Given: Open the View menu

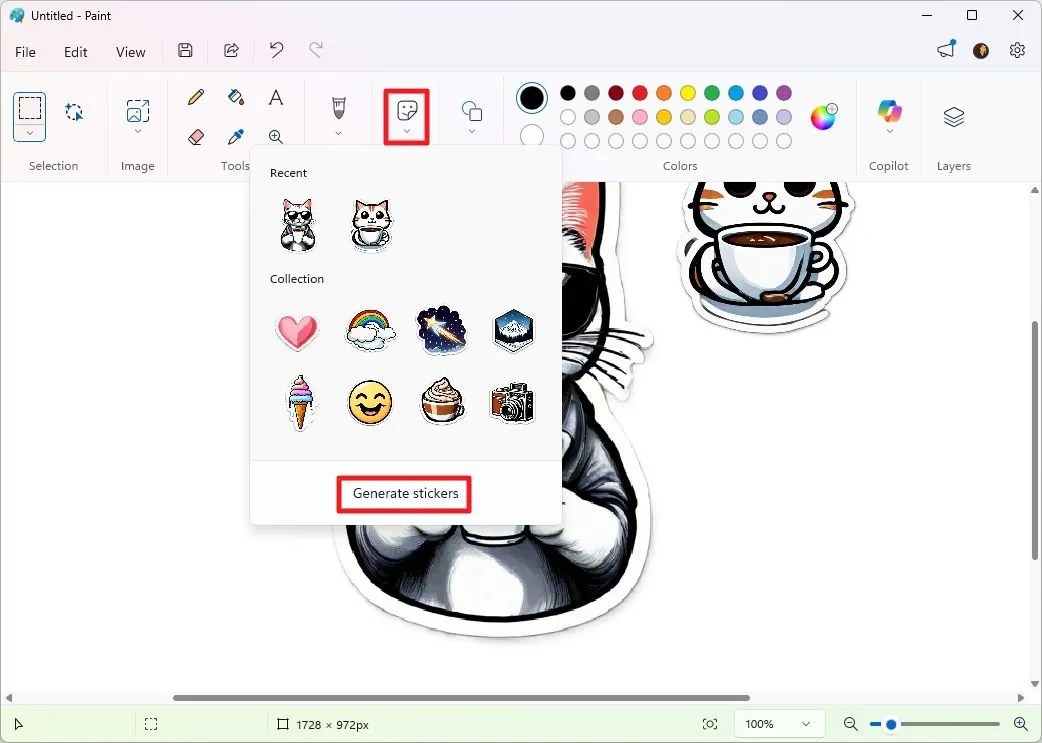Looking at the screenshot, I should coord(130,52).
